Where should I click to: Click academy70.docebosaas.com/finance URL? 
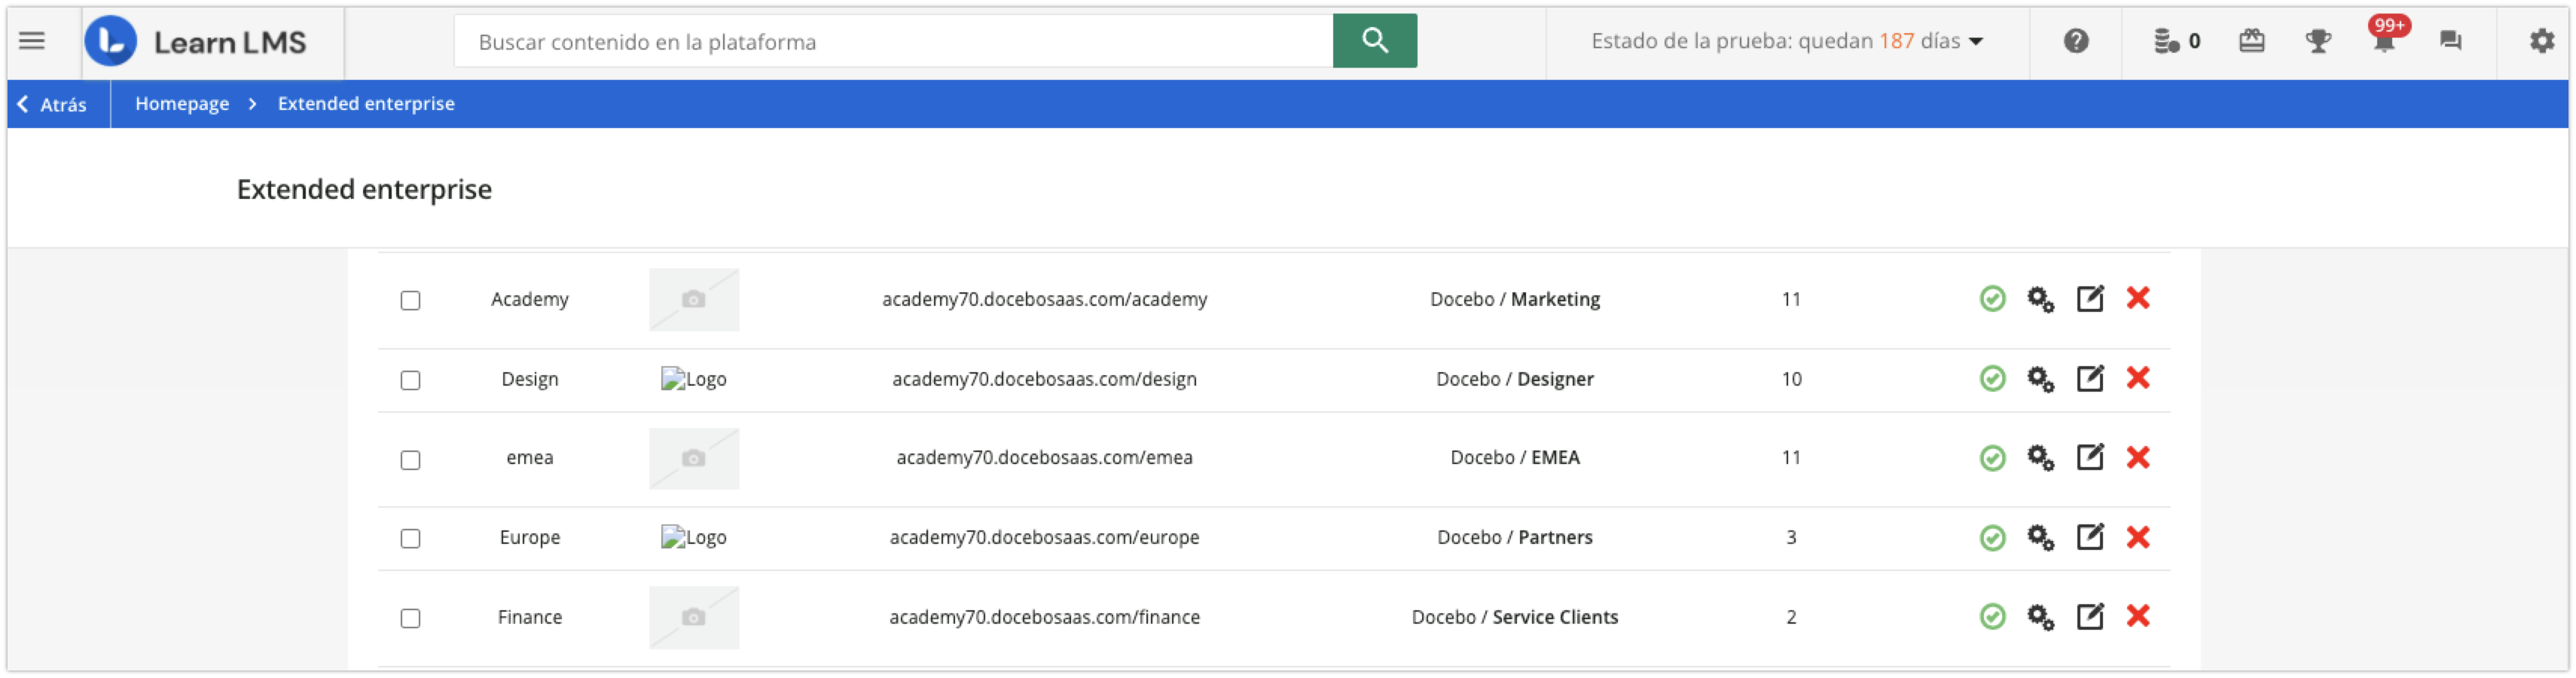pos(1044,617)
